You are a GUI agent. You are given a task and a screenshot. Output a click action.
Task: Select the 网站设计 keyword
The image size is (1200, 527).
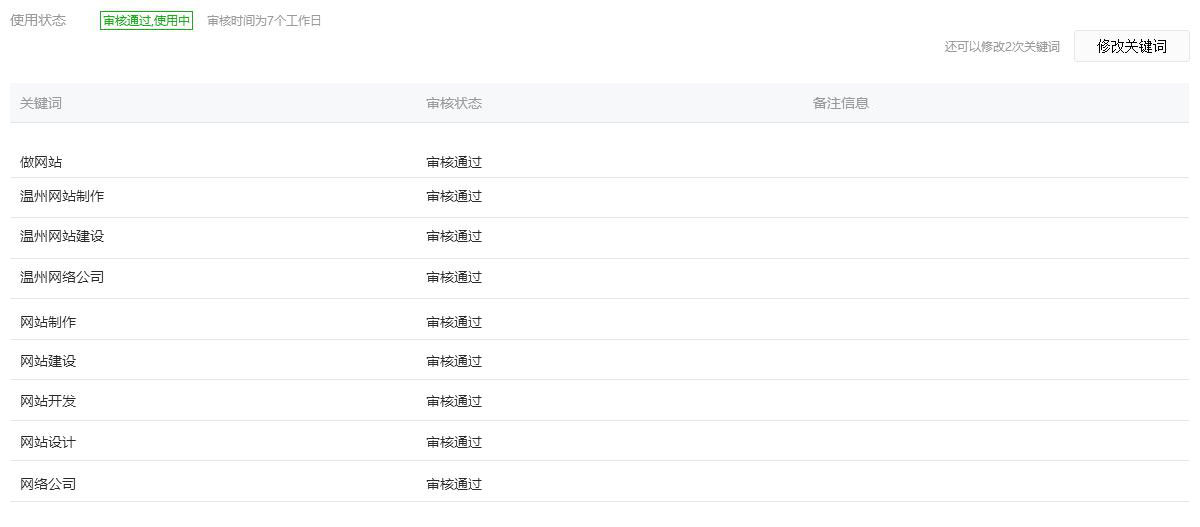[x=48, y=442]
